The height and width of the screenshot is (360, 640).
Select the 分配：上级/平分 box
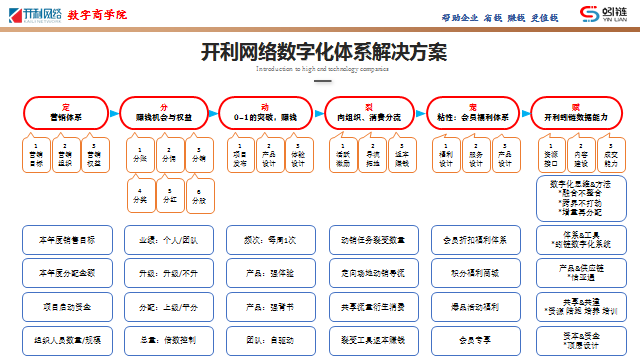click(169, 307)
